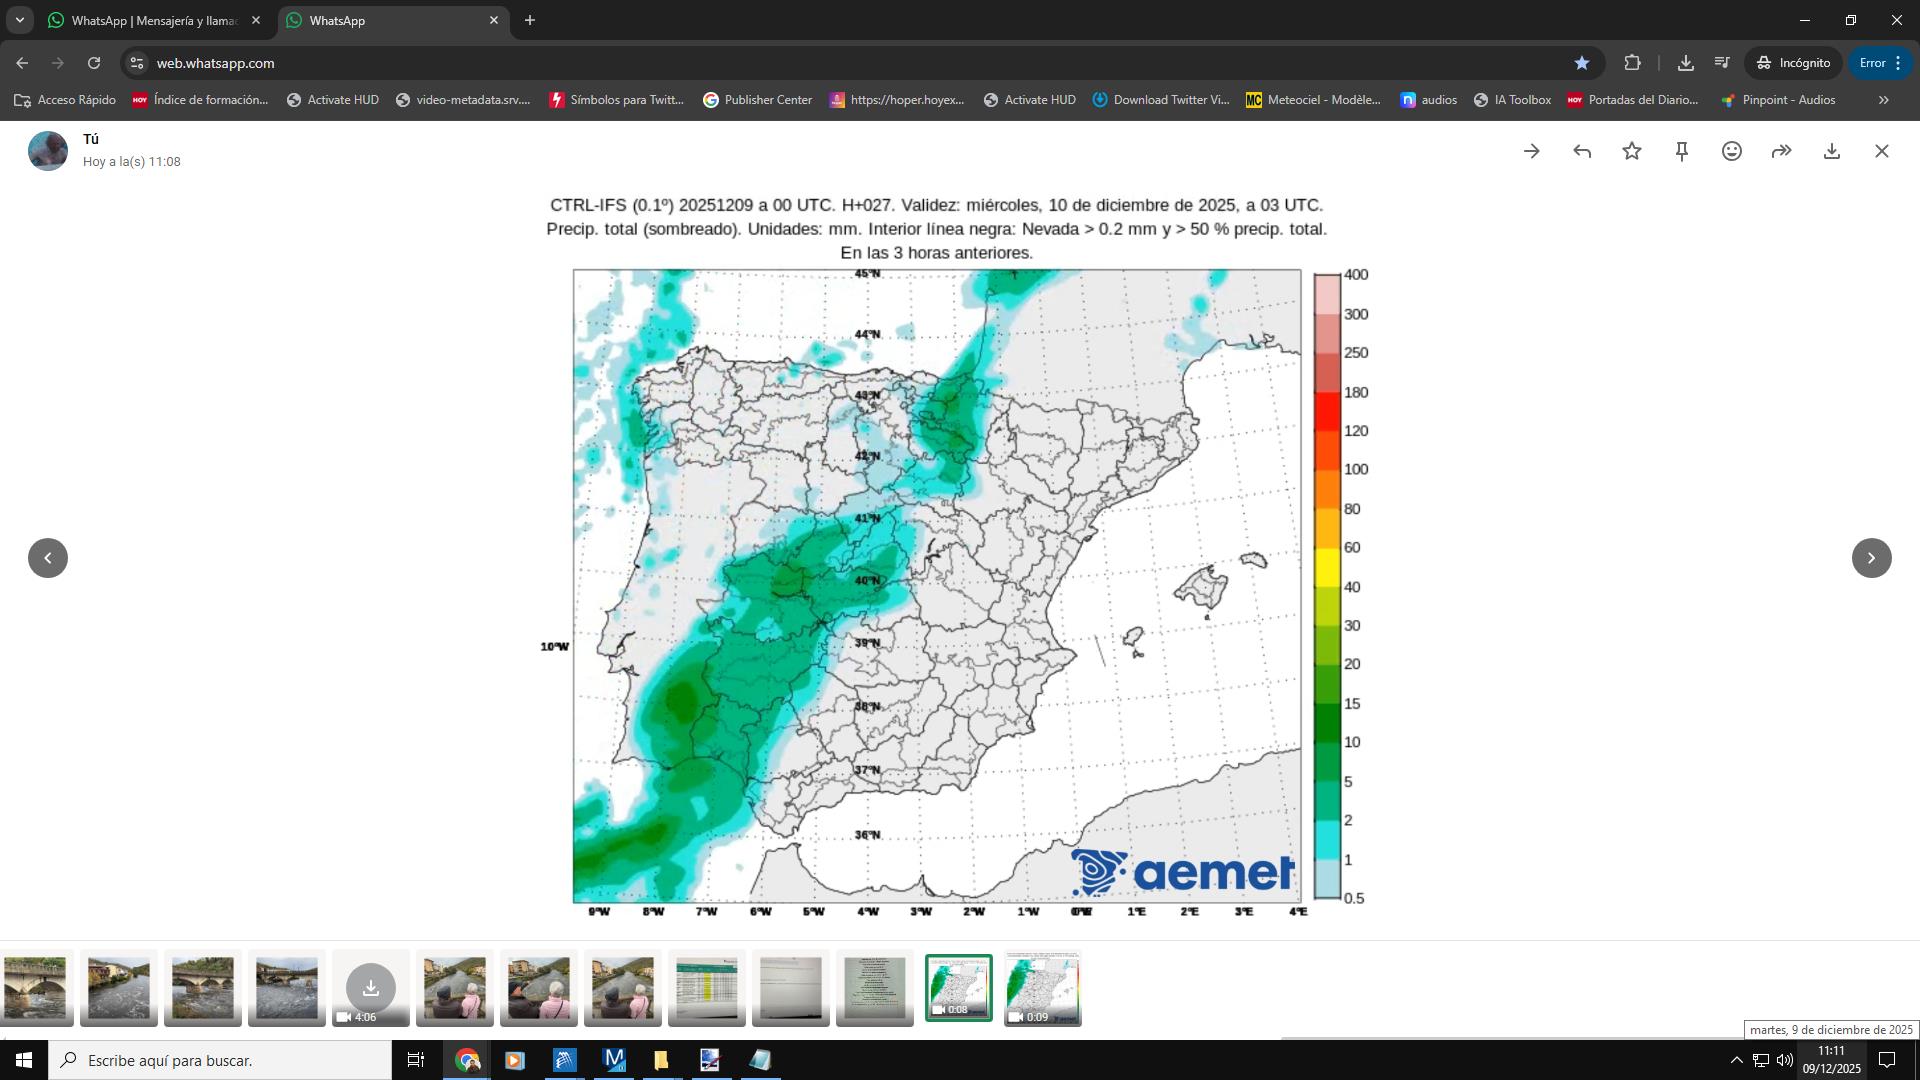The width and height of the screenshot is (1920, 1080).
Task: Toggle the bookmark star in the address bar
Action: click(1582, 63)
